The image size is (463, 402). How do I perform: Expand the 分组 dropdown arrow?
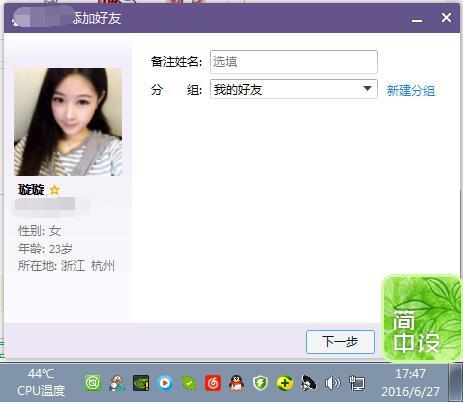tap(367, 89)
